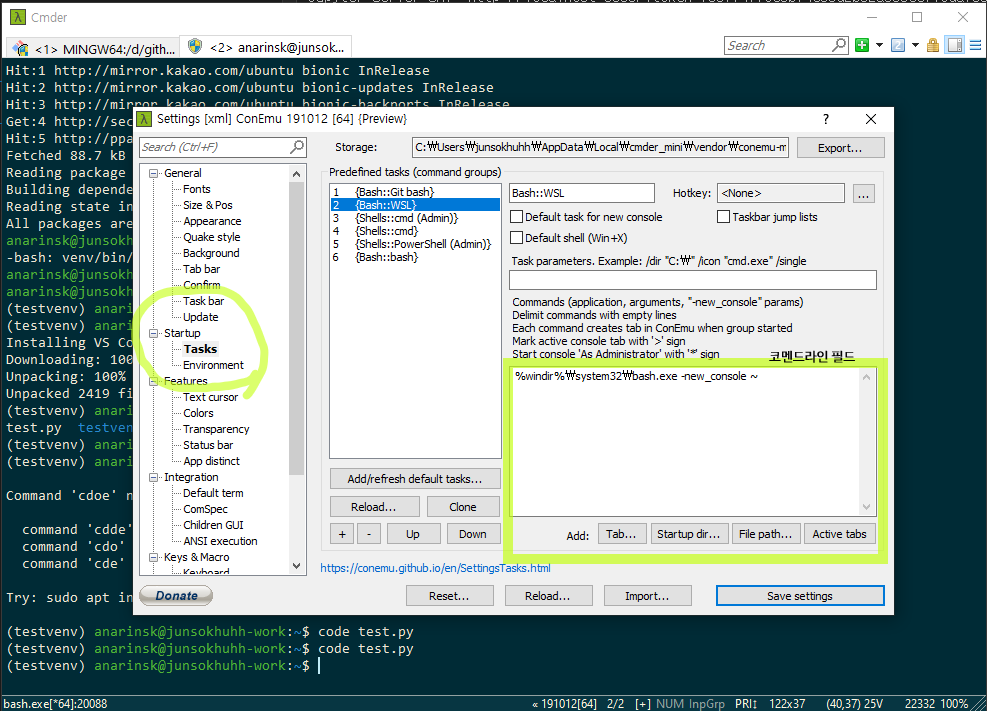Open the Background settings page
The image size is (987, 711).
point(211,254)
